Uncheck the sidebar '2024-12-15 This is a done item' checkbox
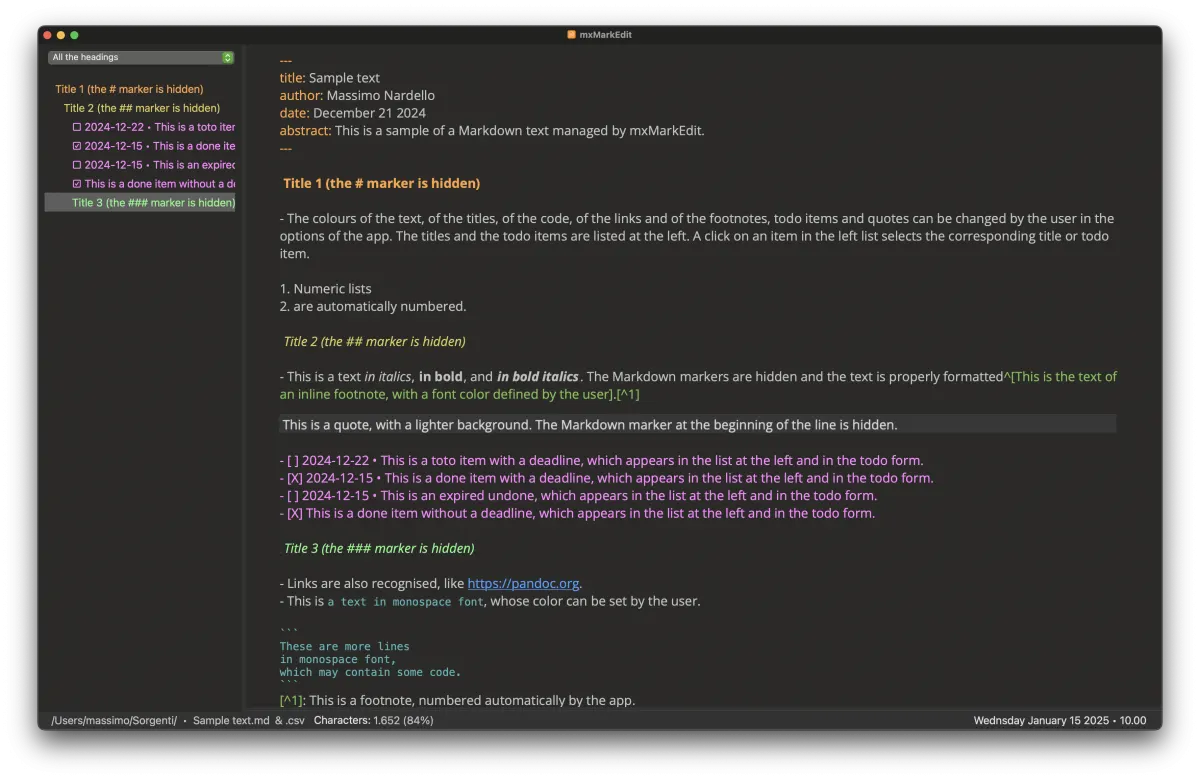Image resolution: width=1200 pixels, height=780 pixels. pyautogui.click(x=77, y=146)
